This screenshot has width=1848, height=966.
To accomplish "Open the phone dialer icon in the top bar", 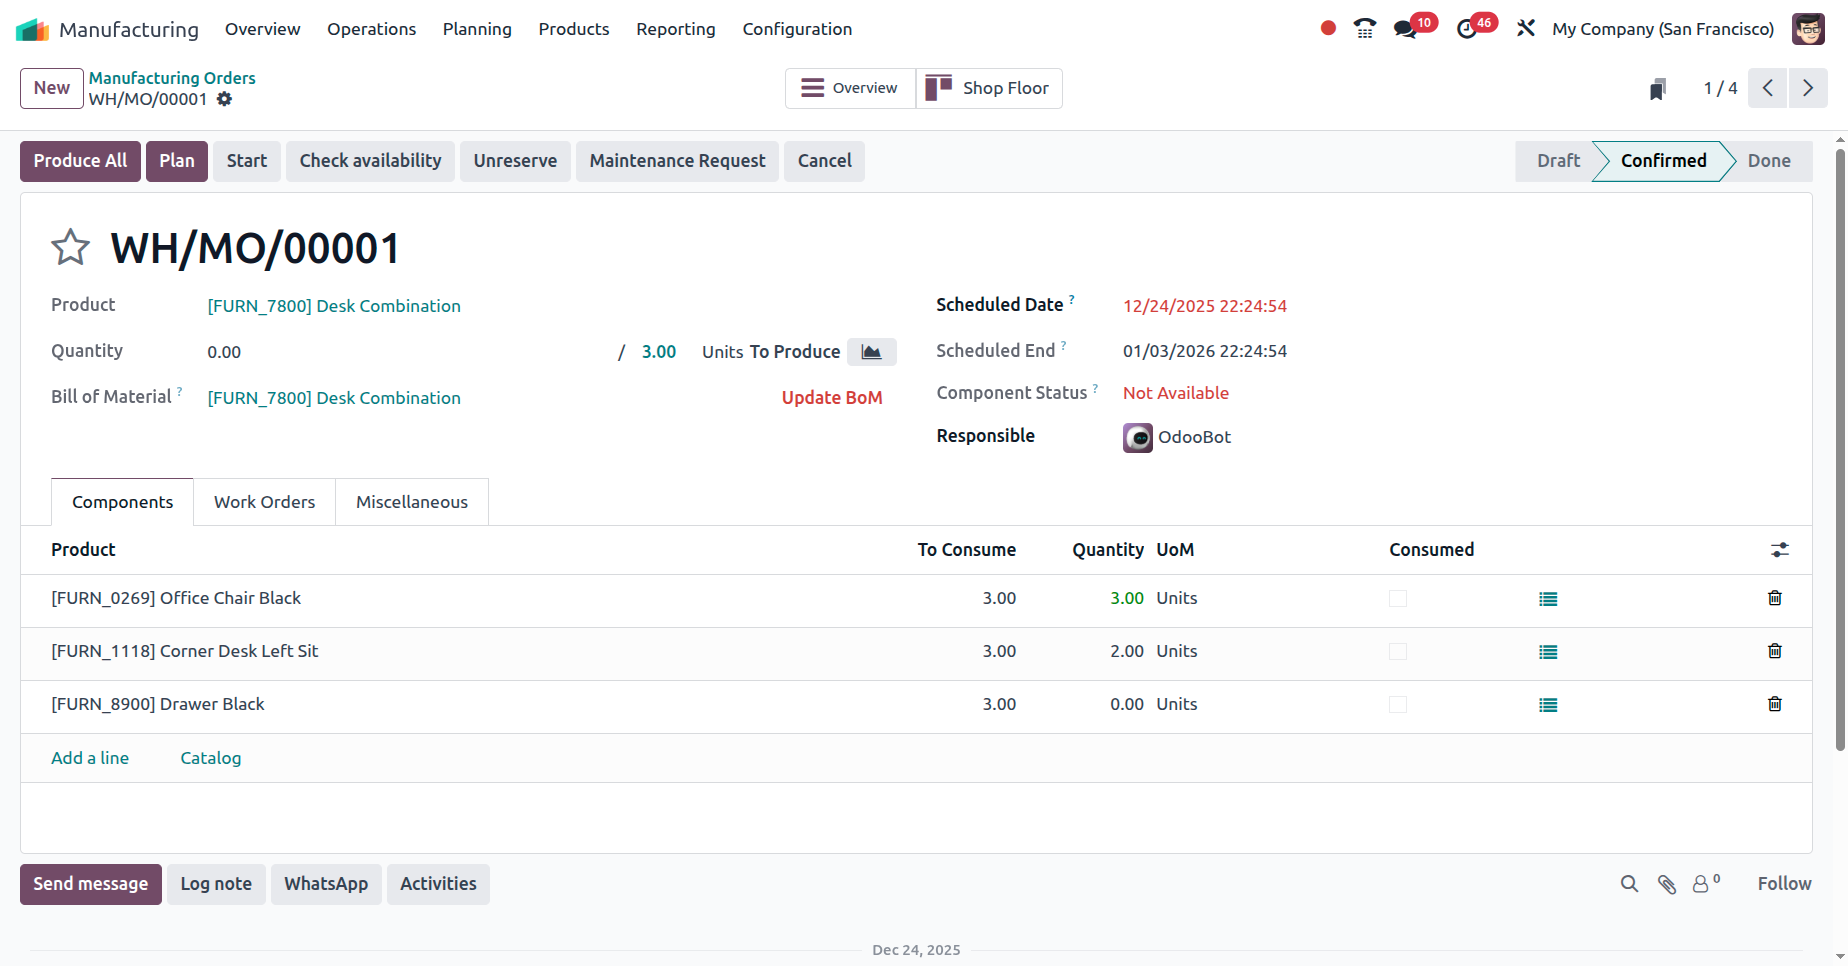I will coord(1364,29).
